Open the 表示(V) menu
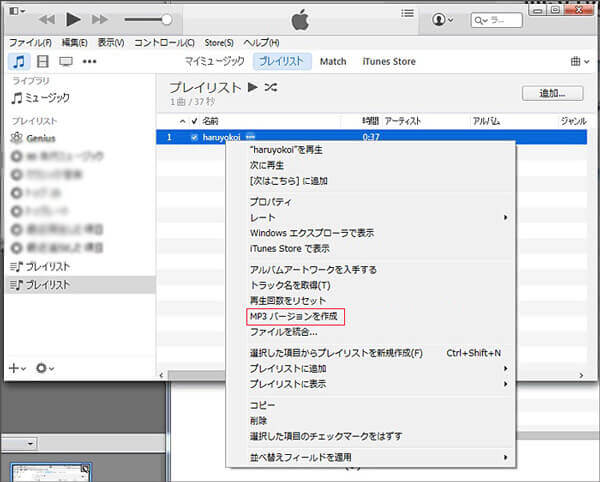This screenshot has width=600, height=482. (x=111, y=42)
